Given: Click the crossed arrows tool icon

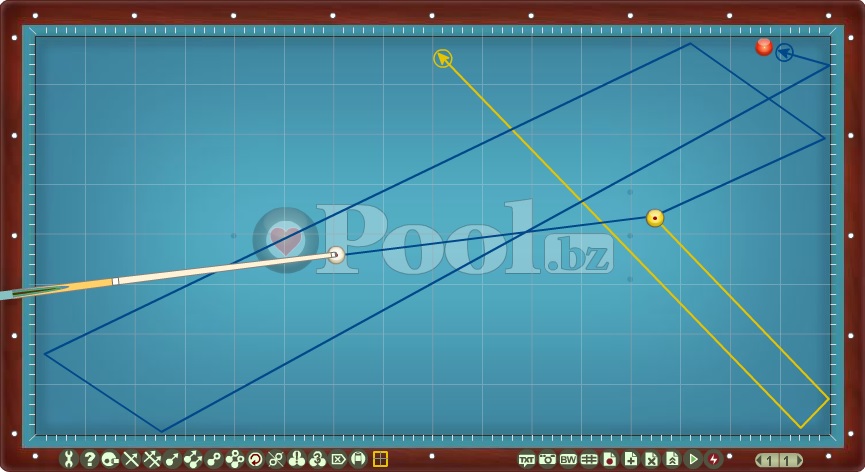Looking at the screenshot, I should (131, 459).
